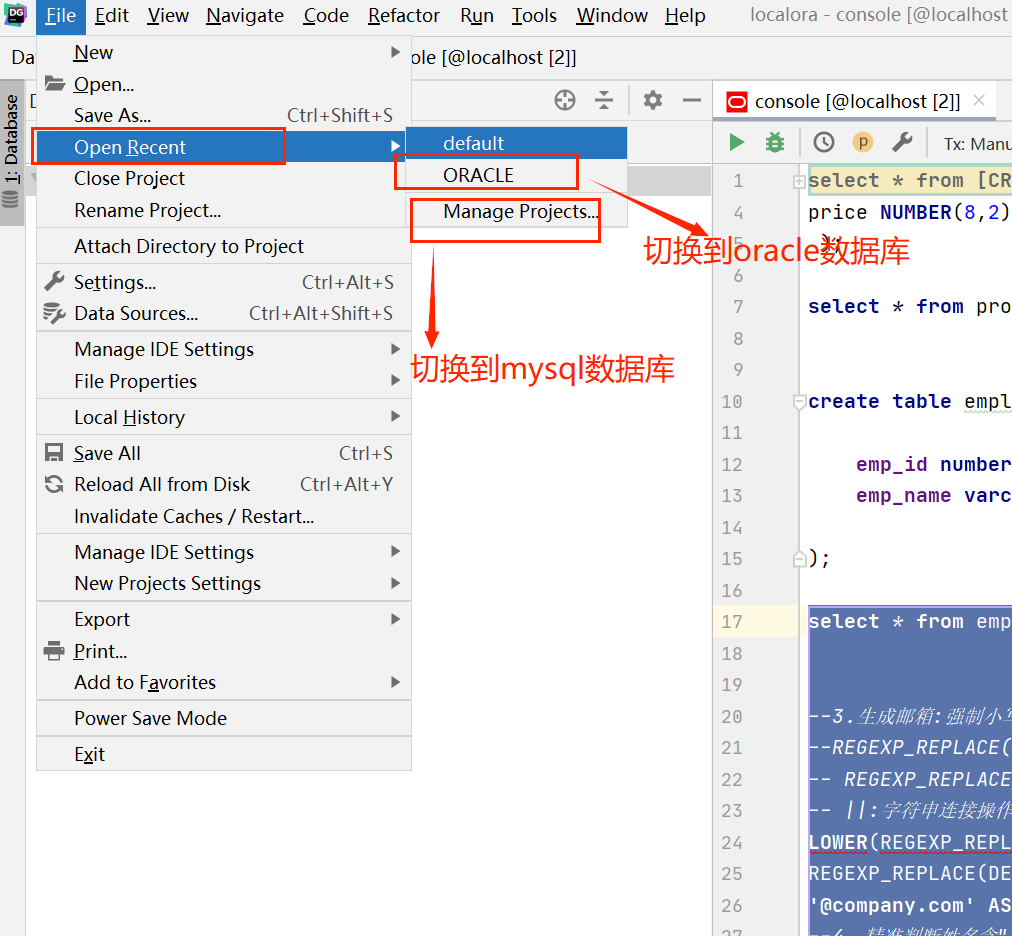Screen dimensions: 1012x936
Task: Expand File Properties submenu
Action: point(223,382)
